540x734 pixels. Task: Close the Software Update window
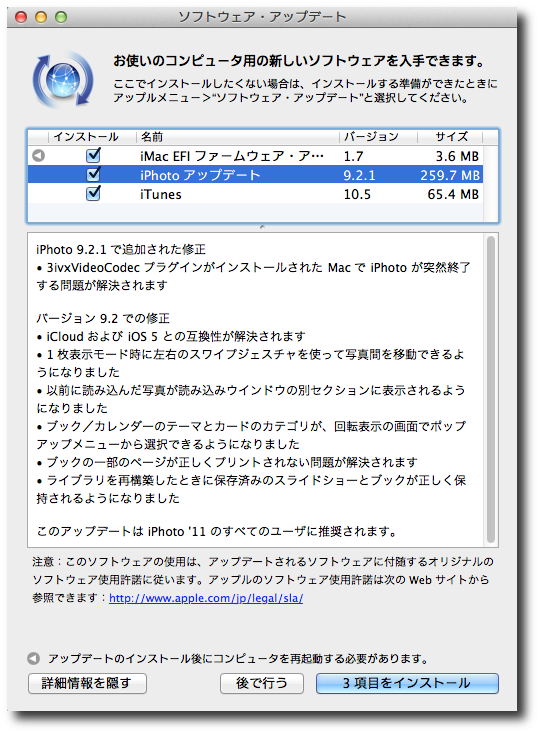coord(21,17)
